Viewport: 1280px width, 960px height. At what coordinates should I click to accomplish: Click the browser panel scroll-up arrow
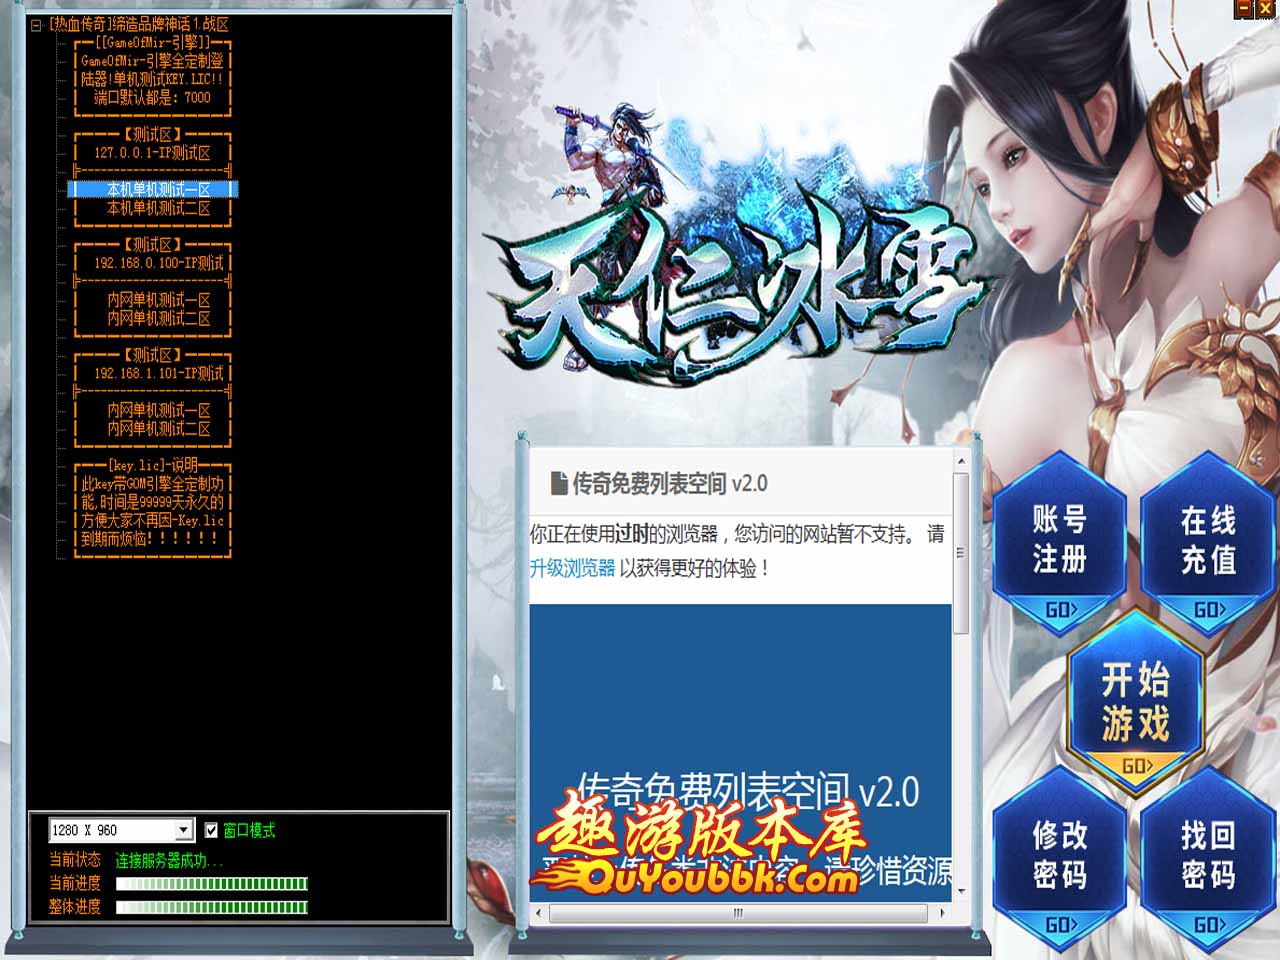[961, 462]
